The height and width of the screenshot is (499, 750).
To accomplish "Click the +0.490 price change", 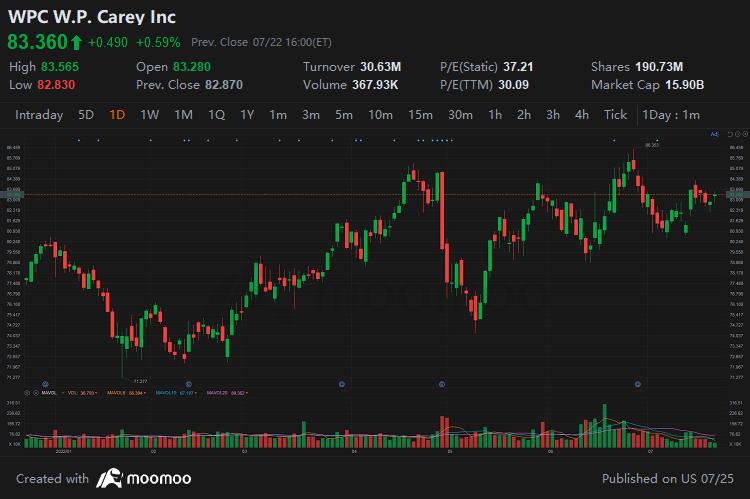I will pyautogui.click(x=108, y=43).
